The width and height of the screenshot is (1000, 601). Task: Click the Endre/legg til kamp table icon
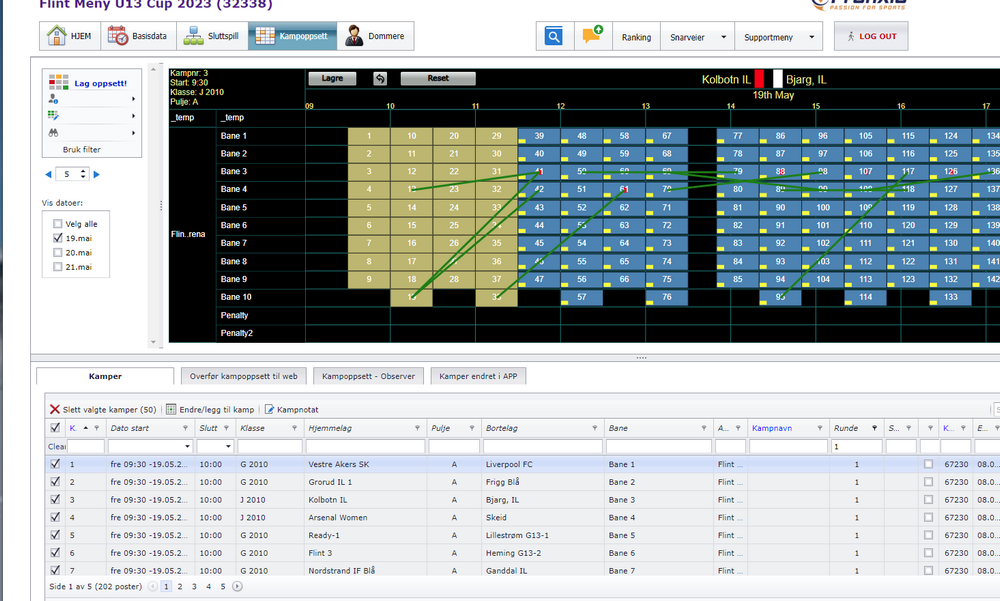click(x=171, y=410)
